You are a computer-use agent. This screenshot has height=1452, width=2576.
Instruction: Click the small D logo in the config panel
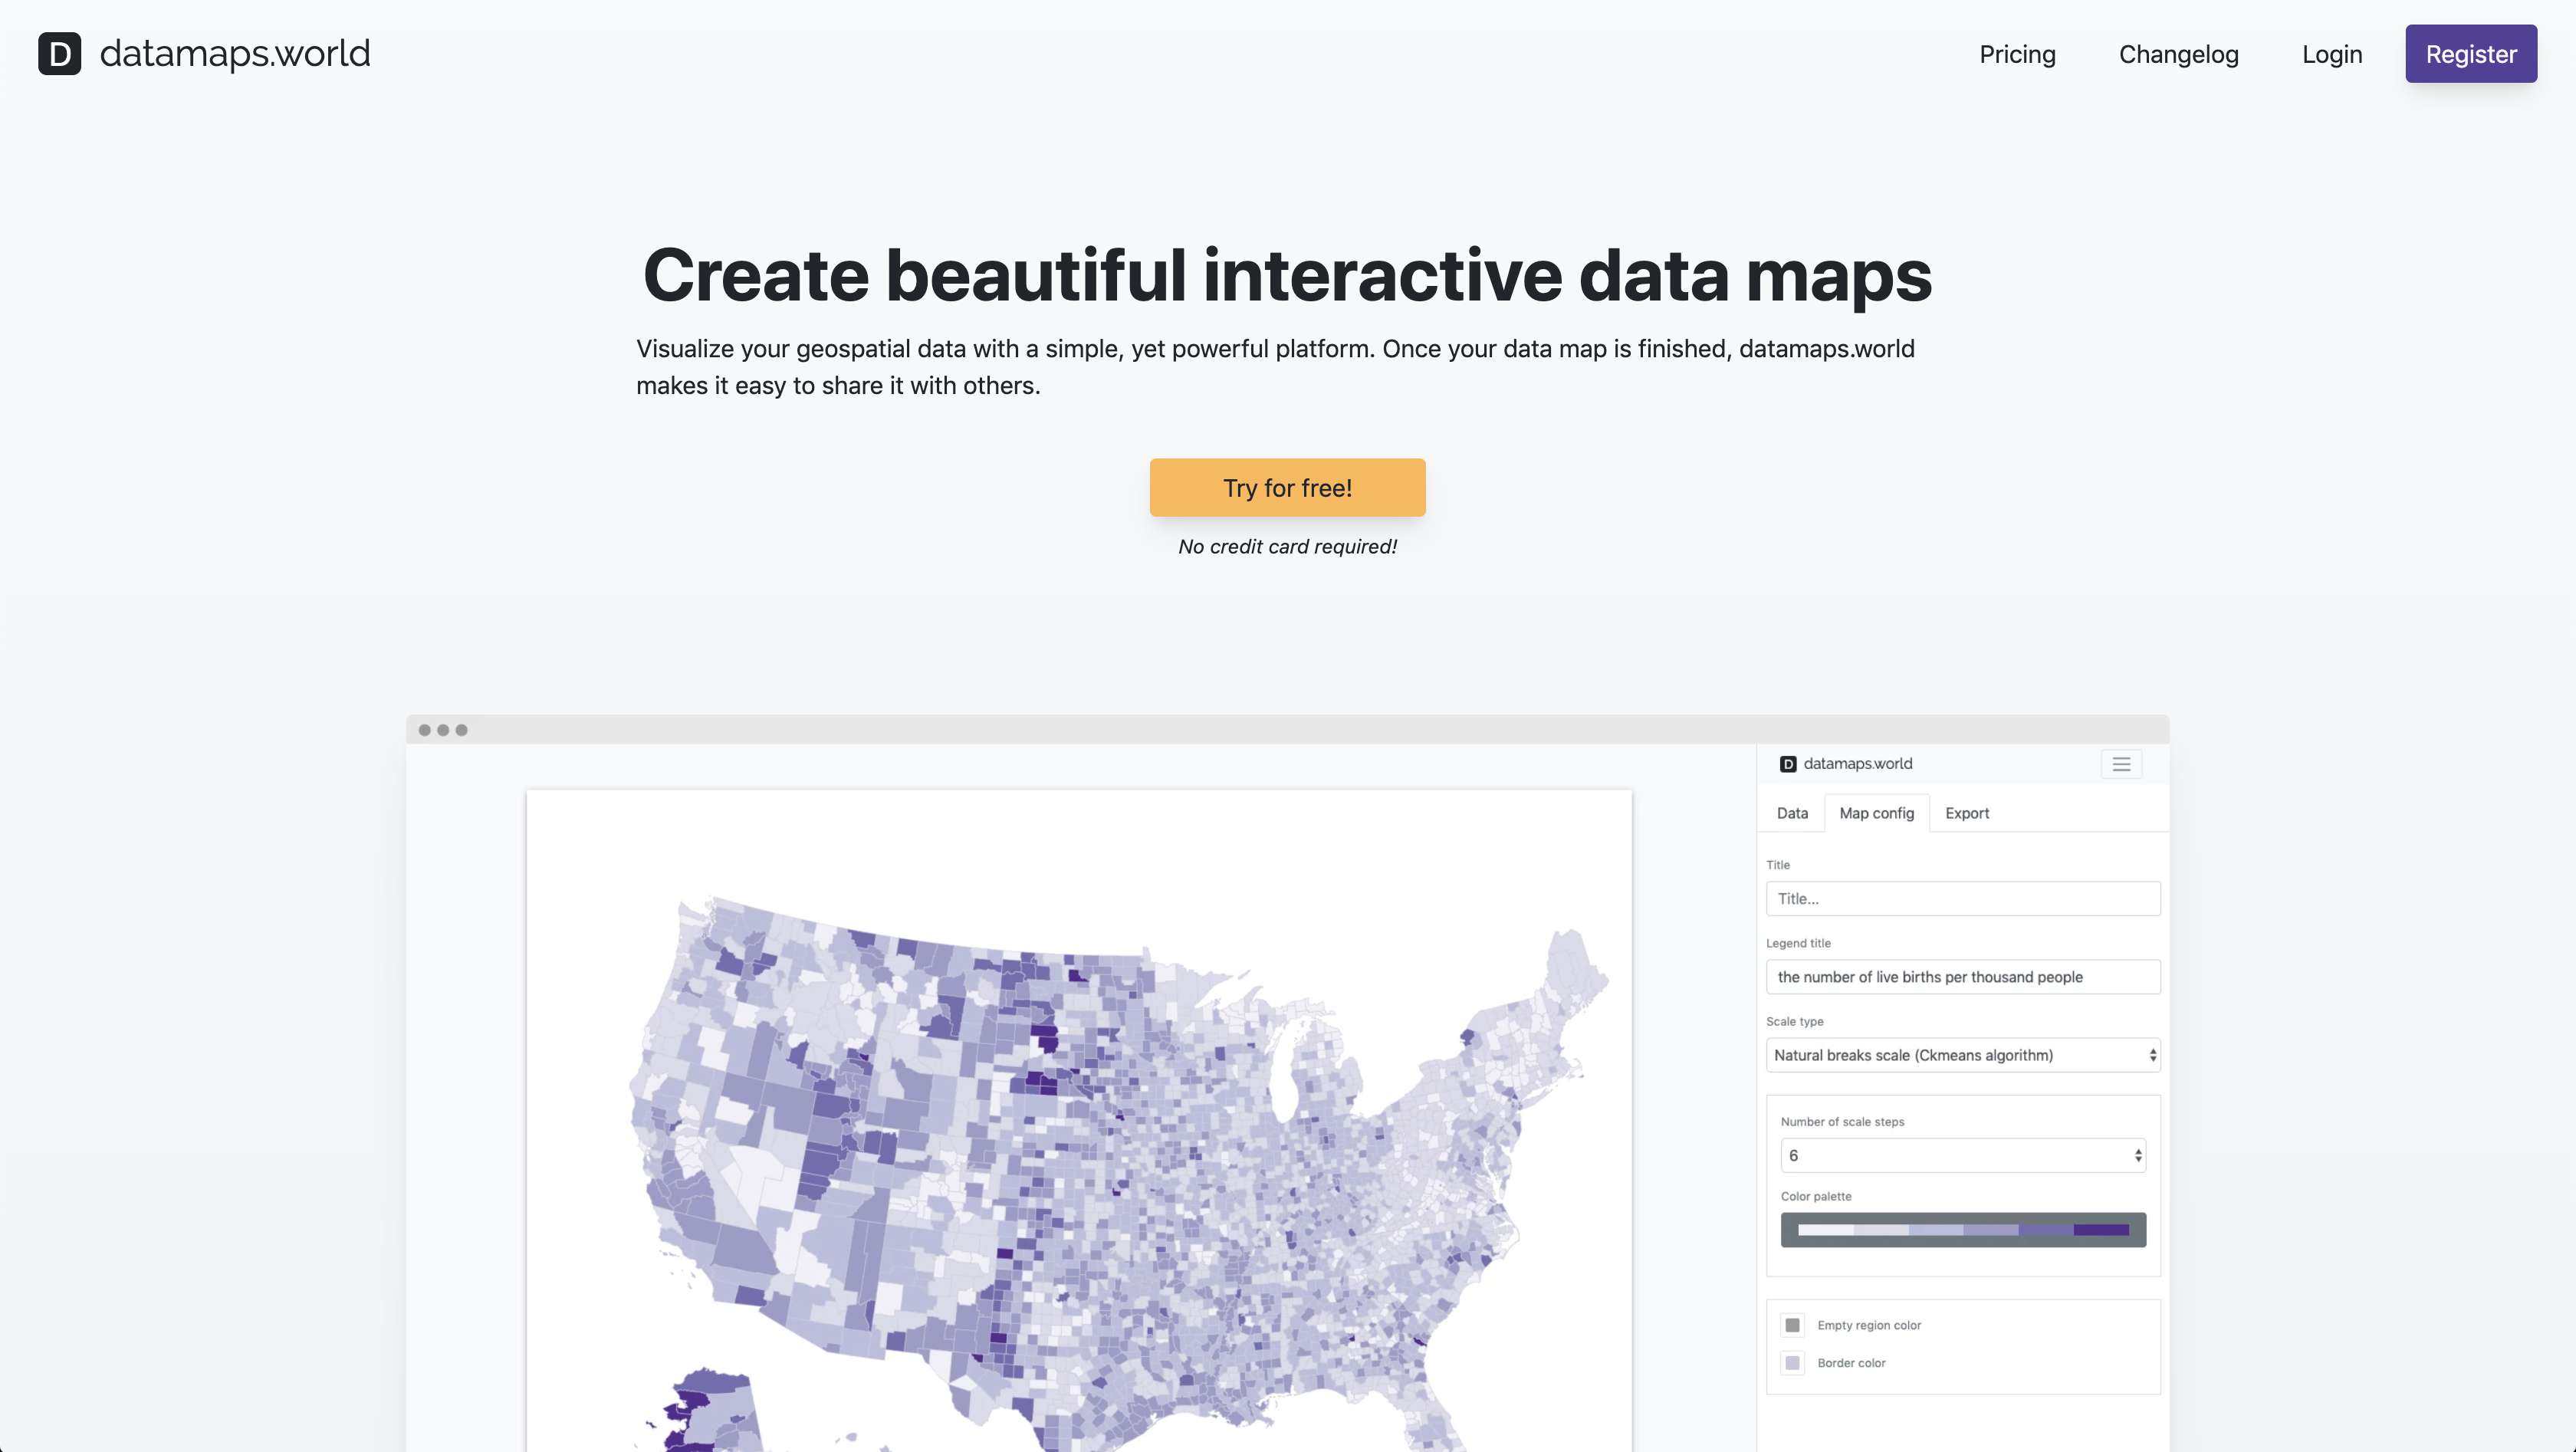click(x=1787, y=764)
